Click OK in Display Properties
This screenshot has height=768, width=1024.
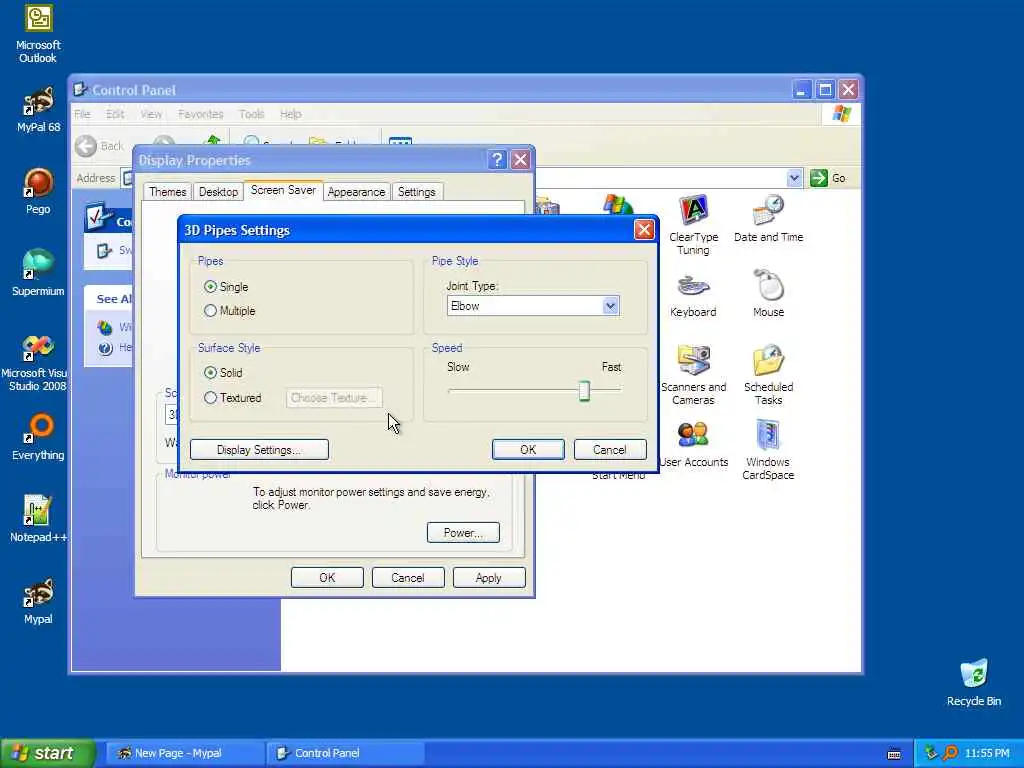327,577
